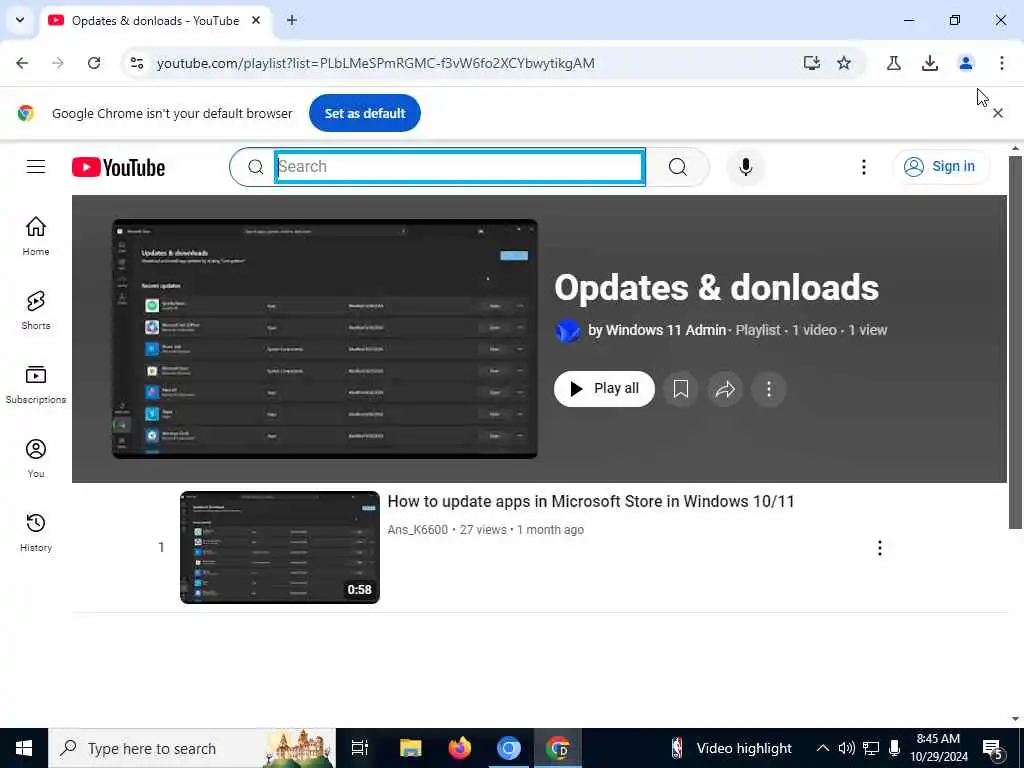Bookmark this page with the star
Image resolution: width=1024 pixels, height=768 pixels.
tap(844, 63)
